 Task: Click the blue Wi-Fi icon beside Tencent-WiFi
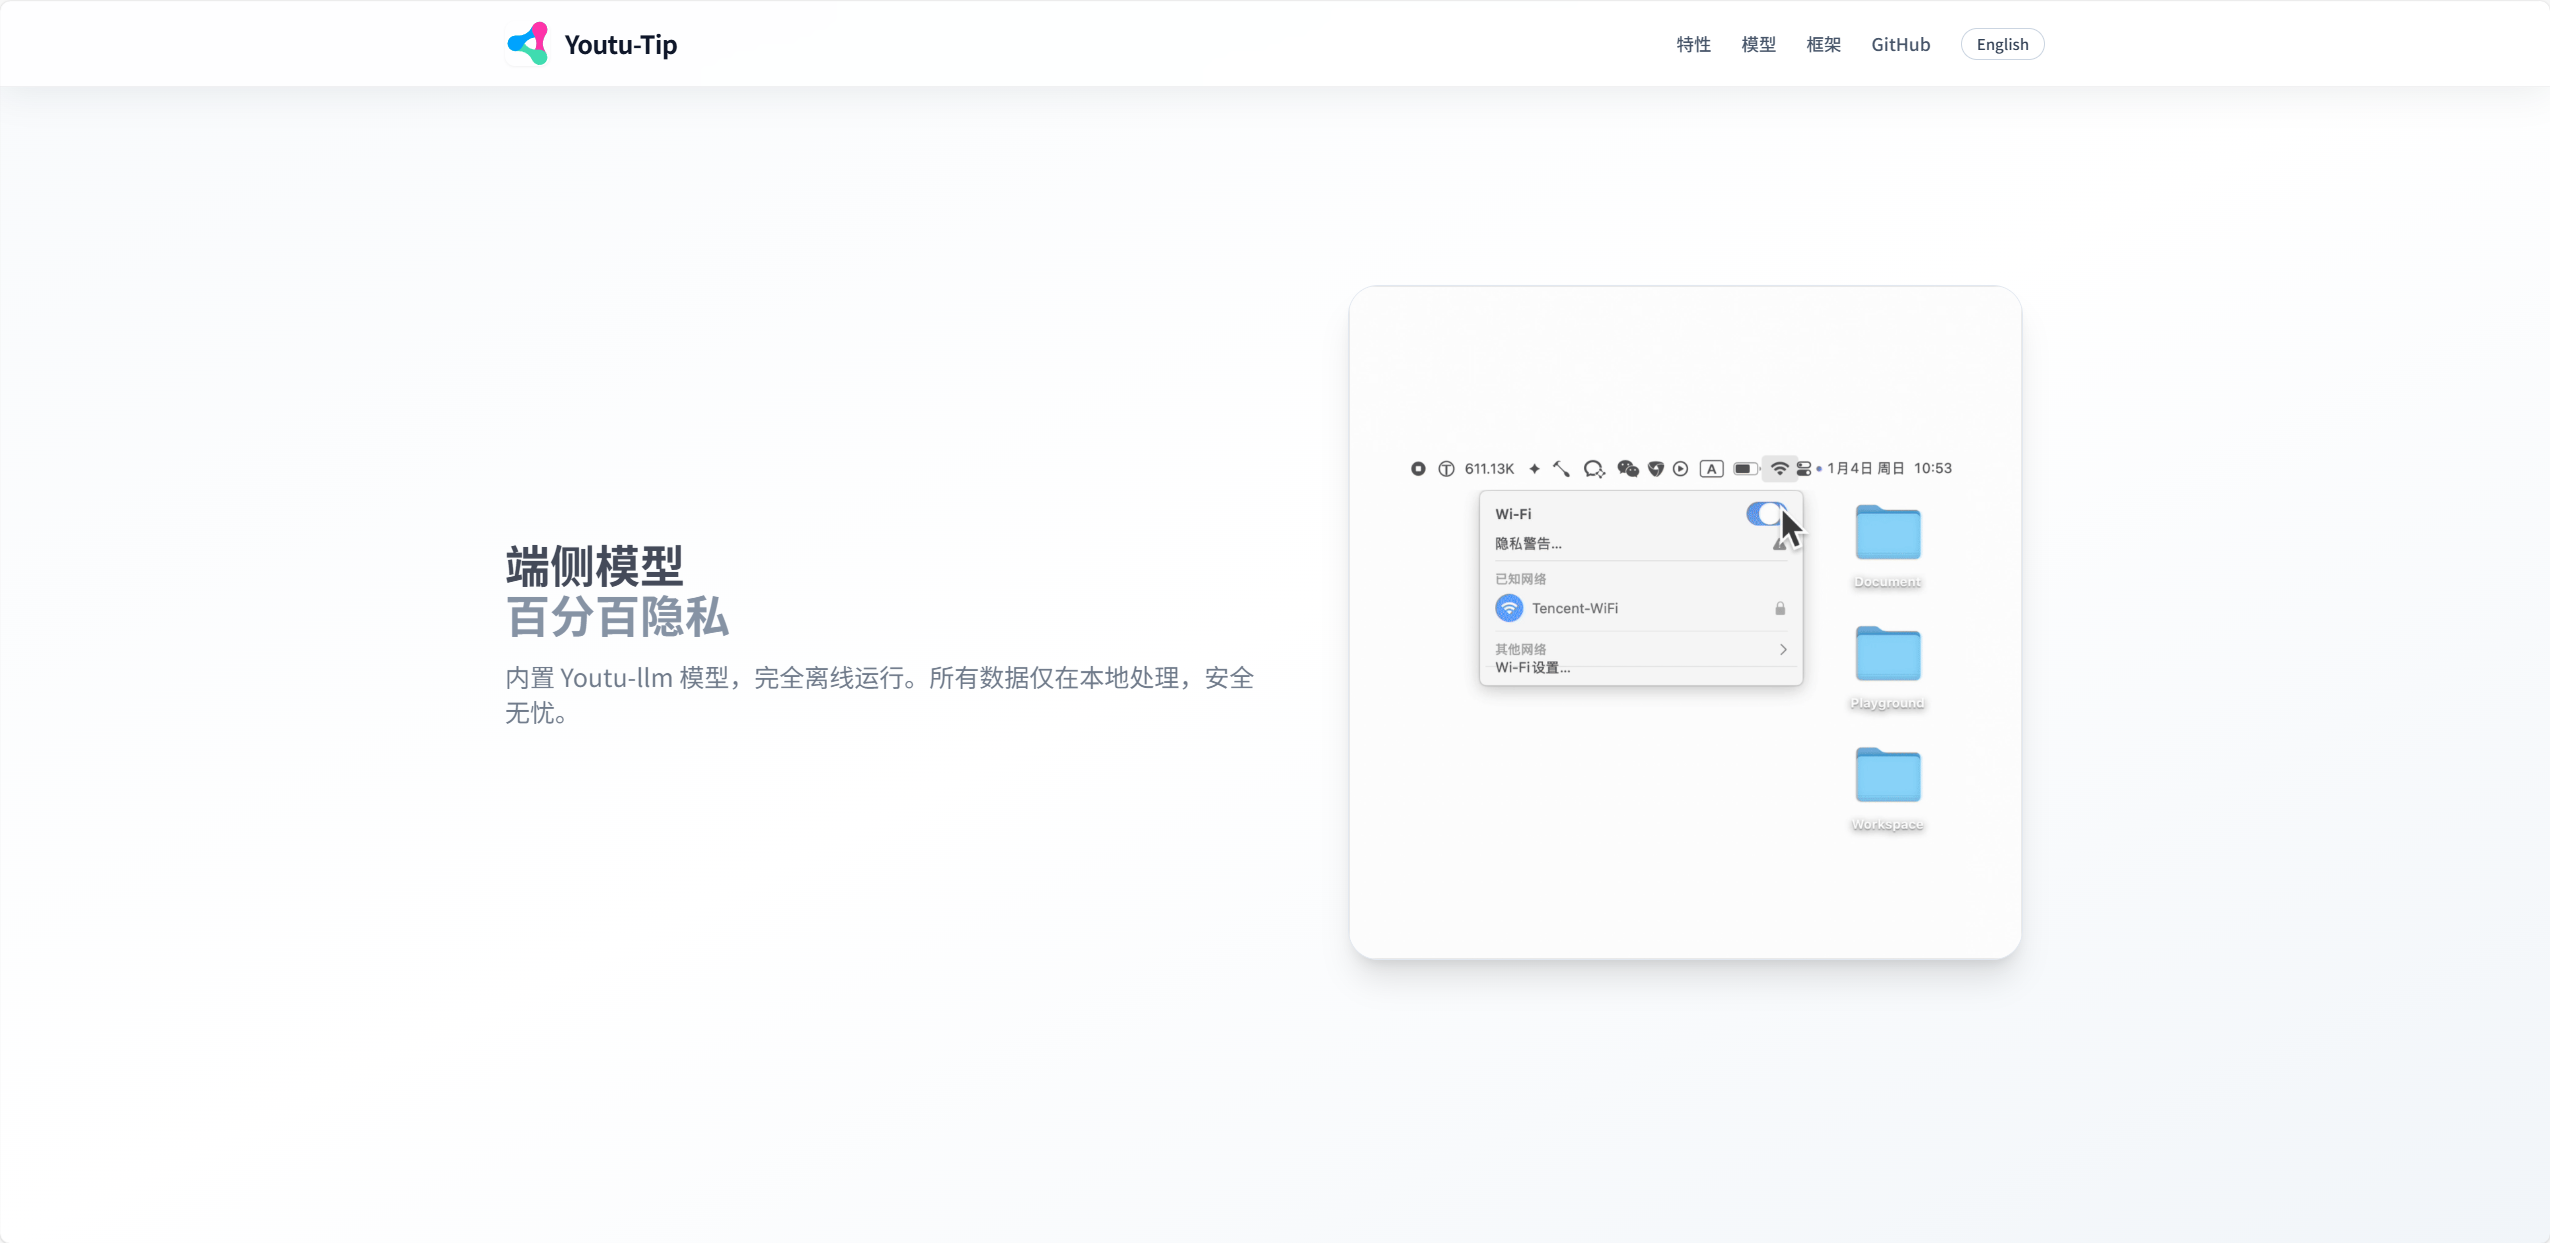pos(1509,608)
